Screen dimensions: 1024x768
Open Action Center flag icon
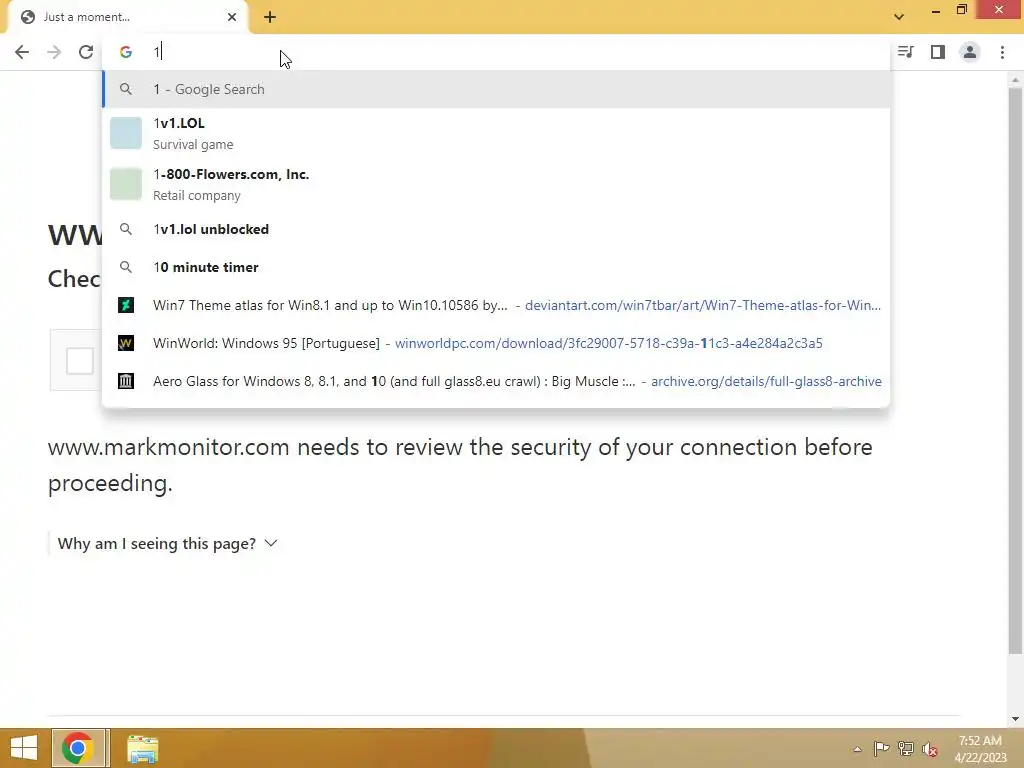(881, 748)
